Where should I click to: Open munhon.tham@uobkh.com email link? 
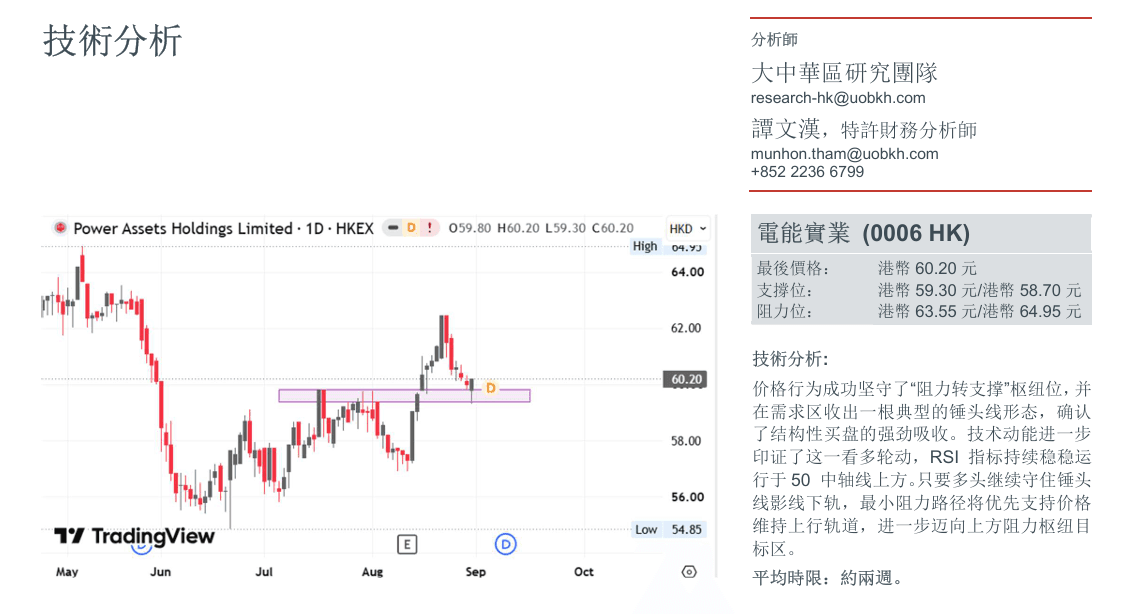[845, 154]
